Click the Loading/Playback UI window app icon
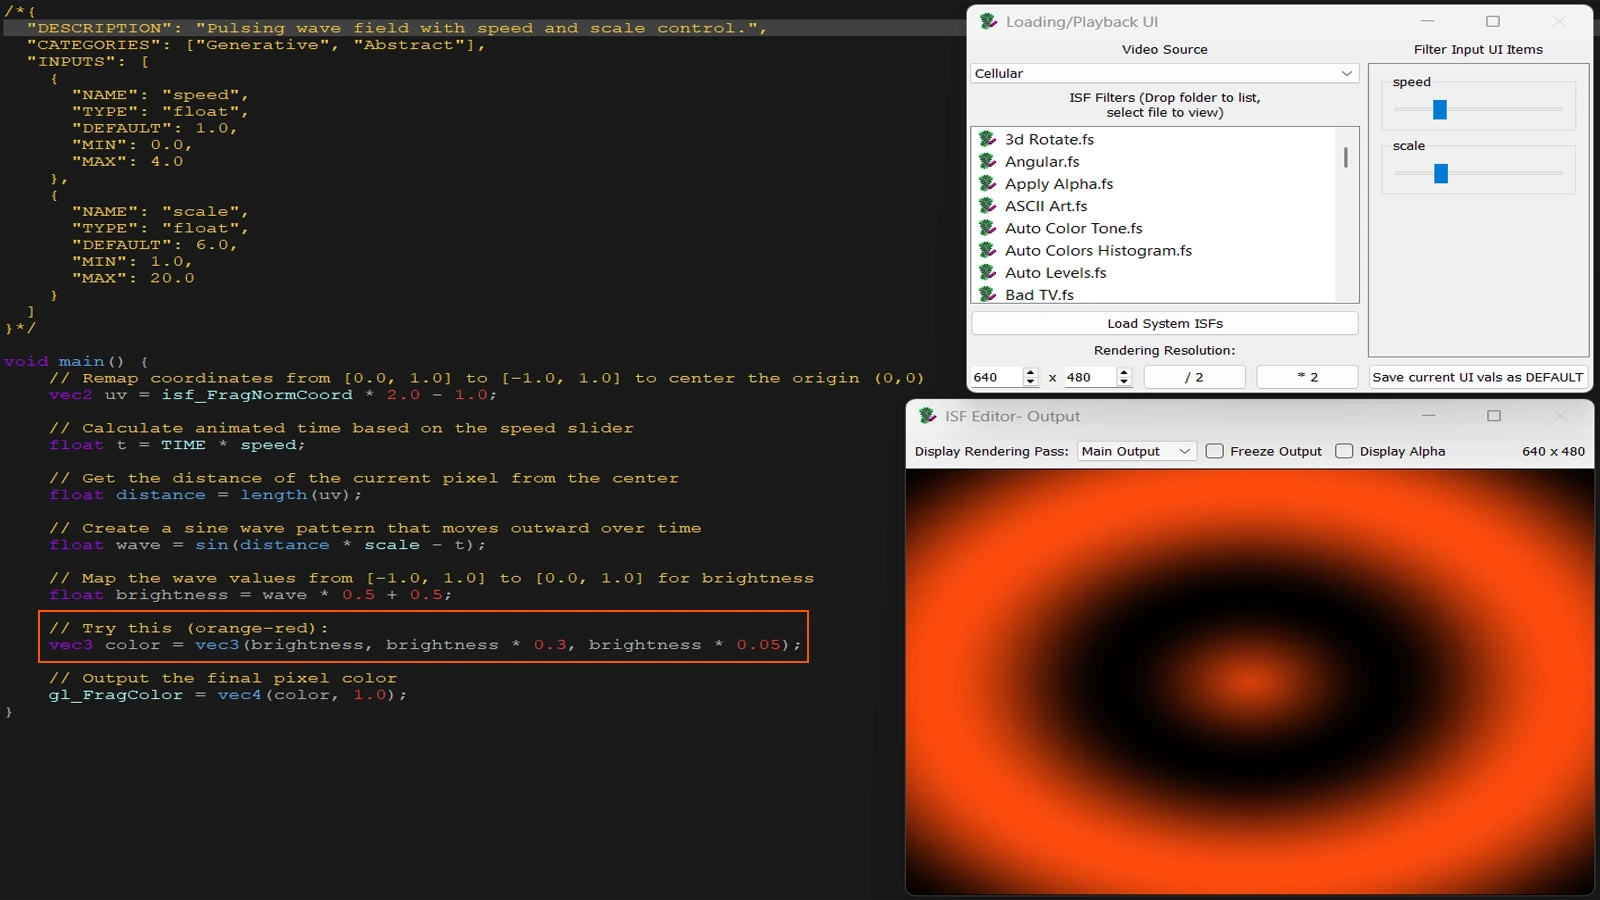The image size is (1600, 900). tap(989, 21)
